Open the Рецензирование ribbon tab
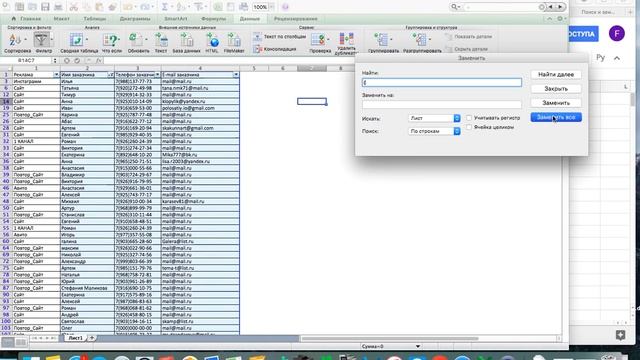Image resolution: width=640 pixels, height=360 pixels. click(296, 19)
